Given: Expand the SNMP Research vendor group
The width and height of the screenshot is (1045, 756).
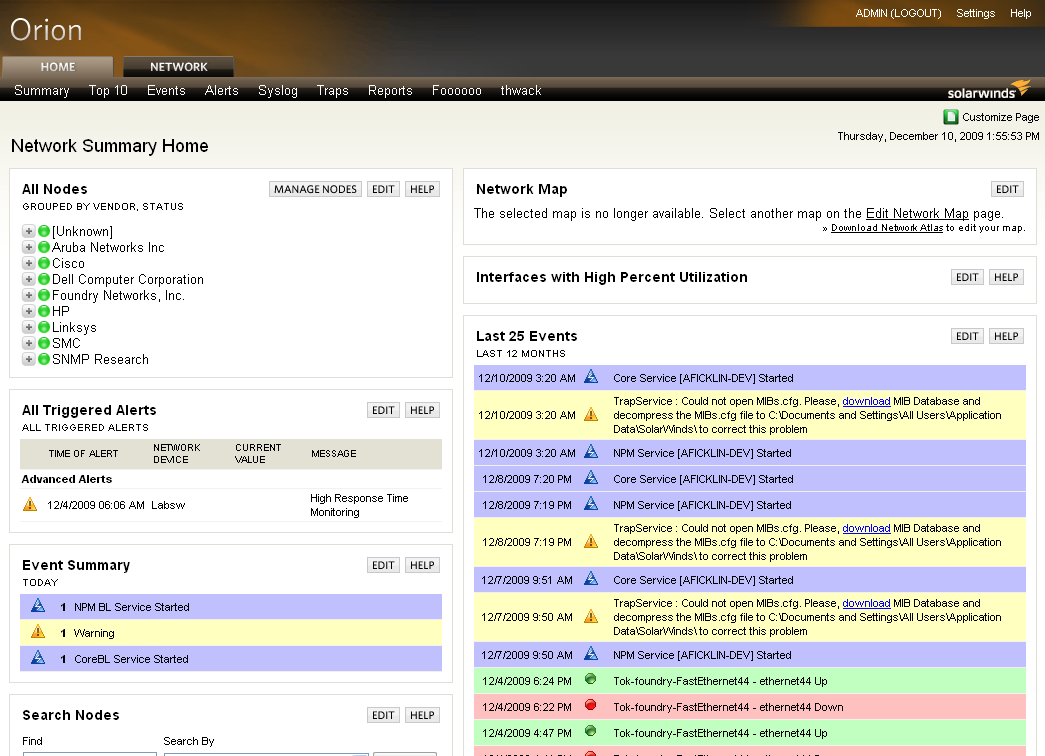Looking at the screenshot, I should (x=29, y=360).
